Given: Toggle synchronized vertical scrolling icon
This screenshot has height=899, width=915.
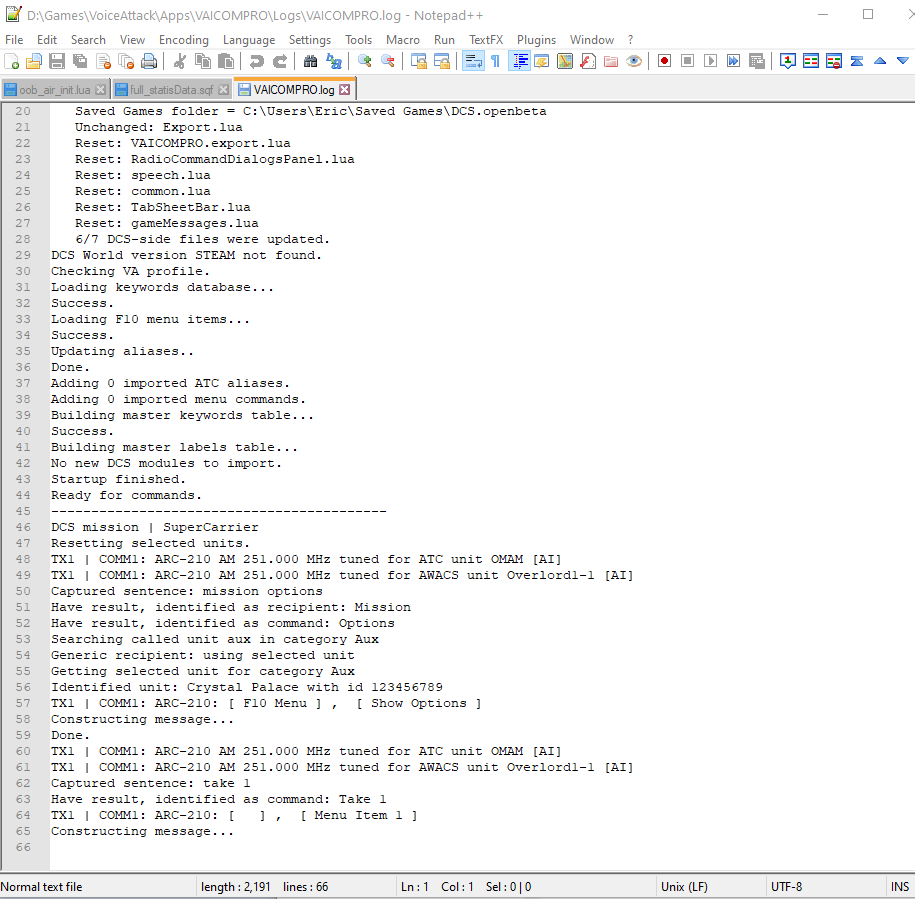Looking at the screenshot, I should pyautogui.click(x=418, y=61).
